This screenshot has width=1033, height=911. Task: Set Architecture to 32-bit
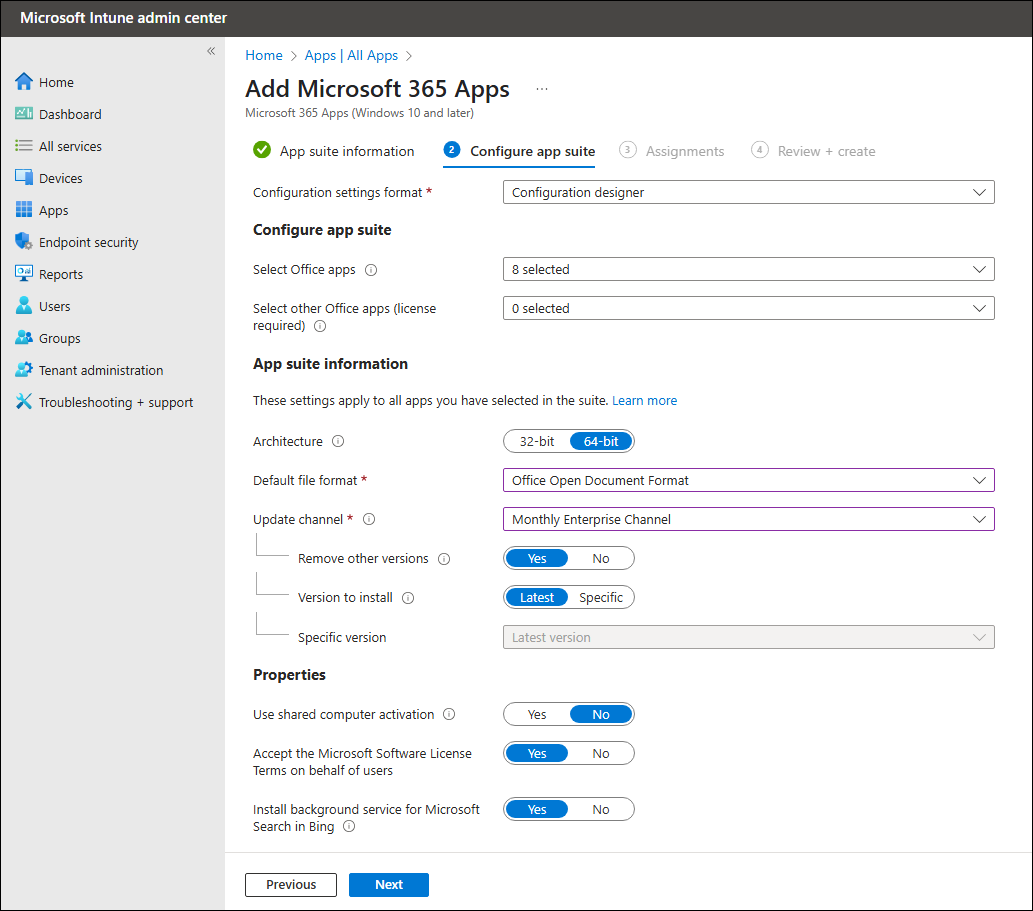(537, 441)
